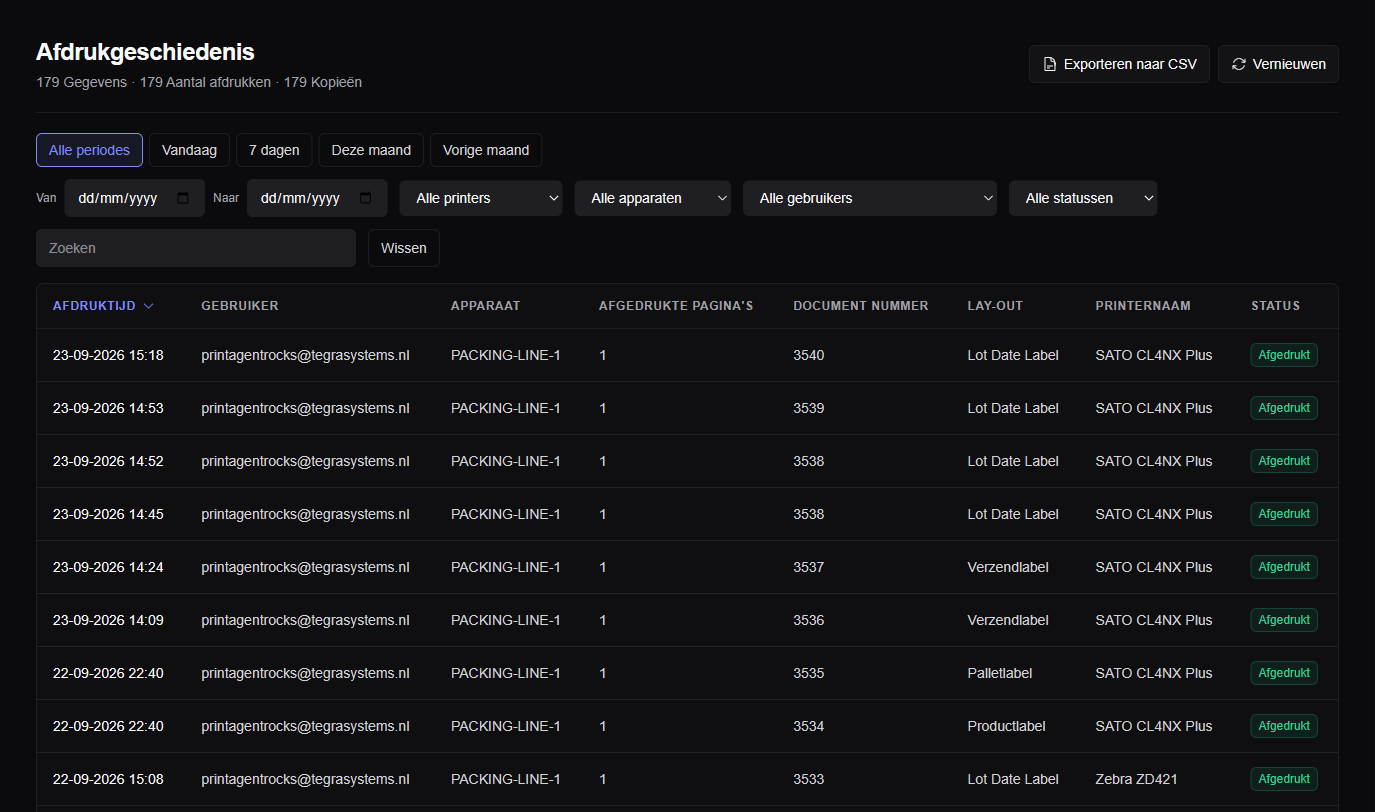Screen dimensions: 1375x812
Task: Click the timestamp 23-09-2026 14:53
Action: 108,408
